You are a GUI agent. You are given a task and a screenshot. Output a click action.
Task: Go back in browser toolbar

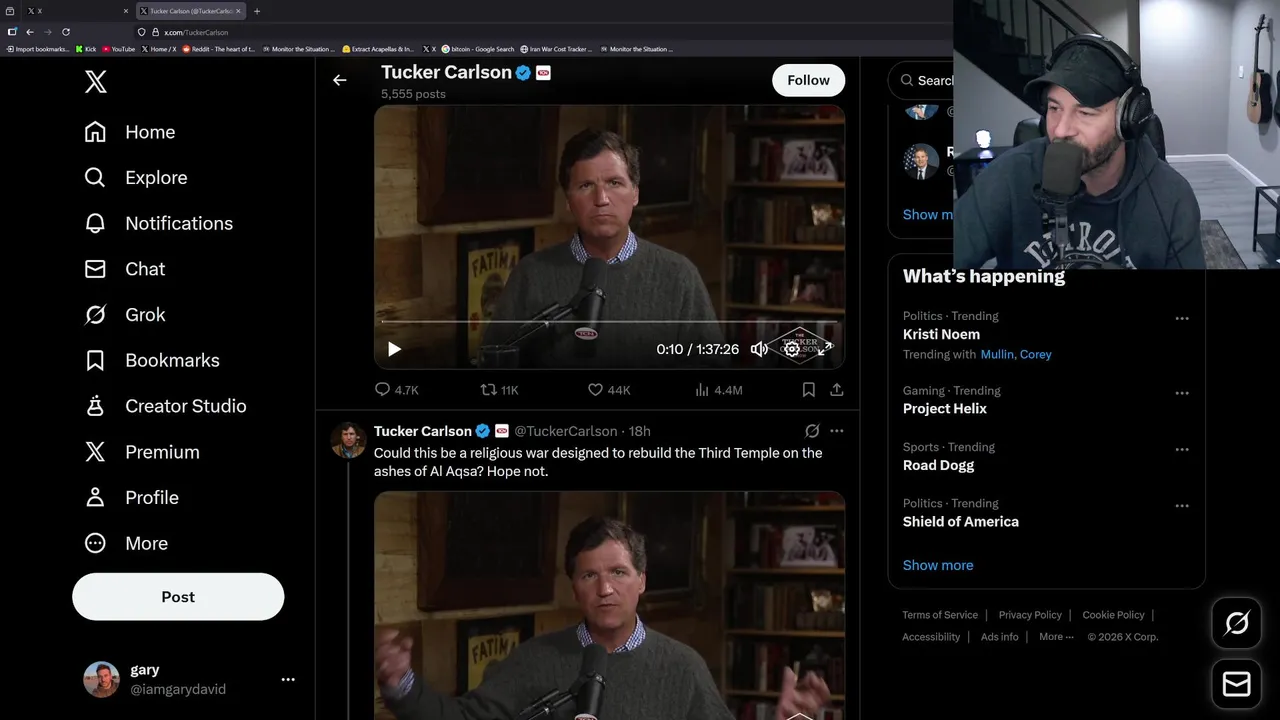(x=30, y=32)
